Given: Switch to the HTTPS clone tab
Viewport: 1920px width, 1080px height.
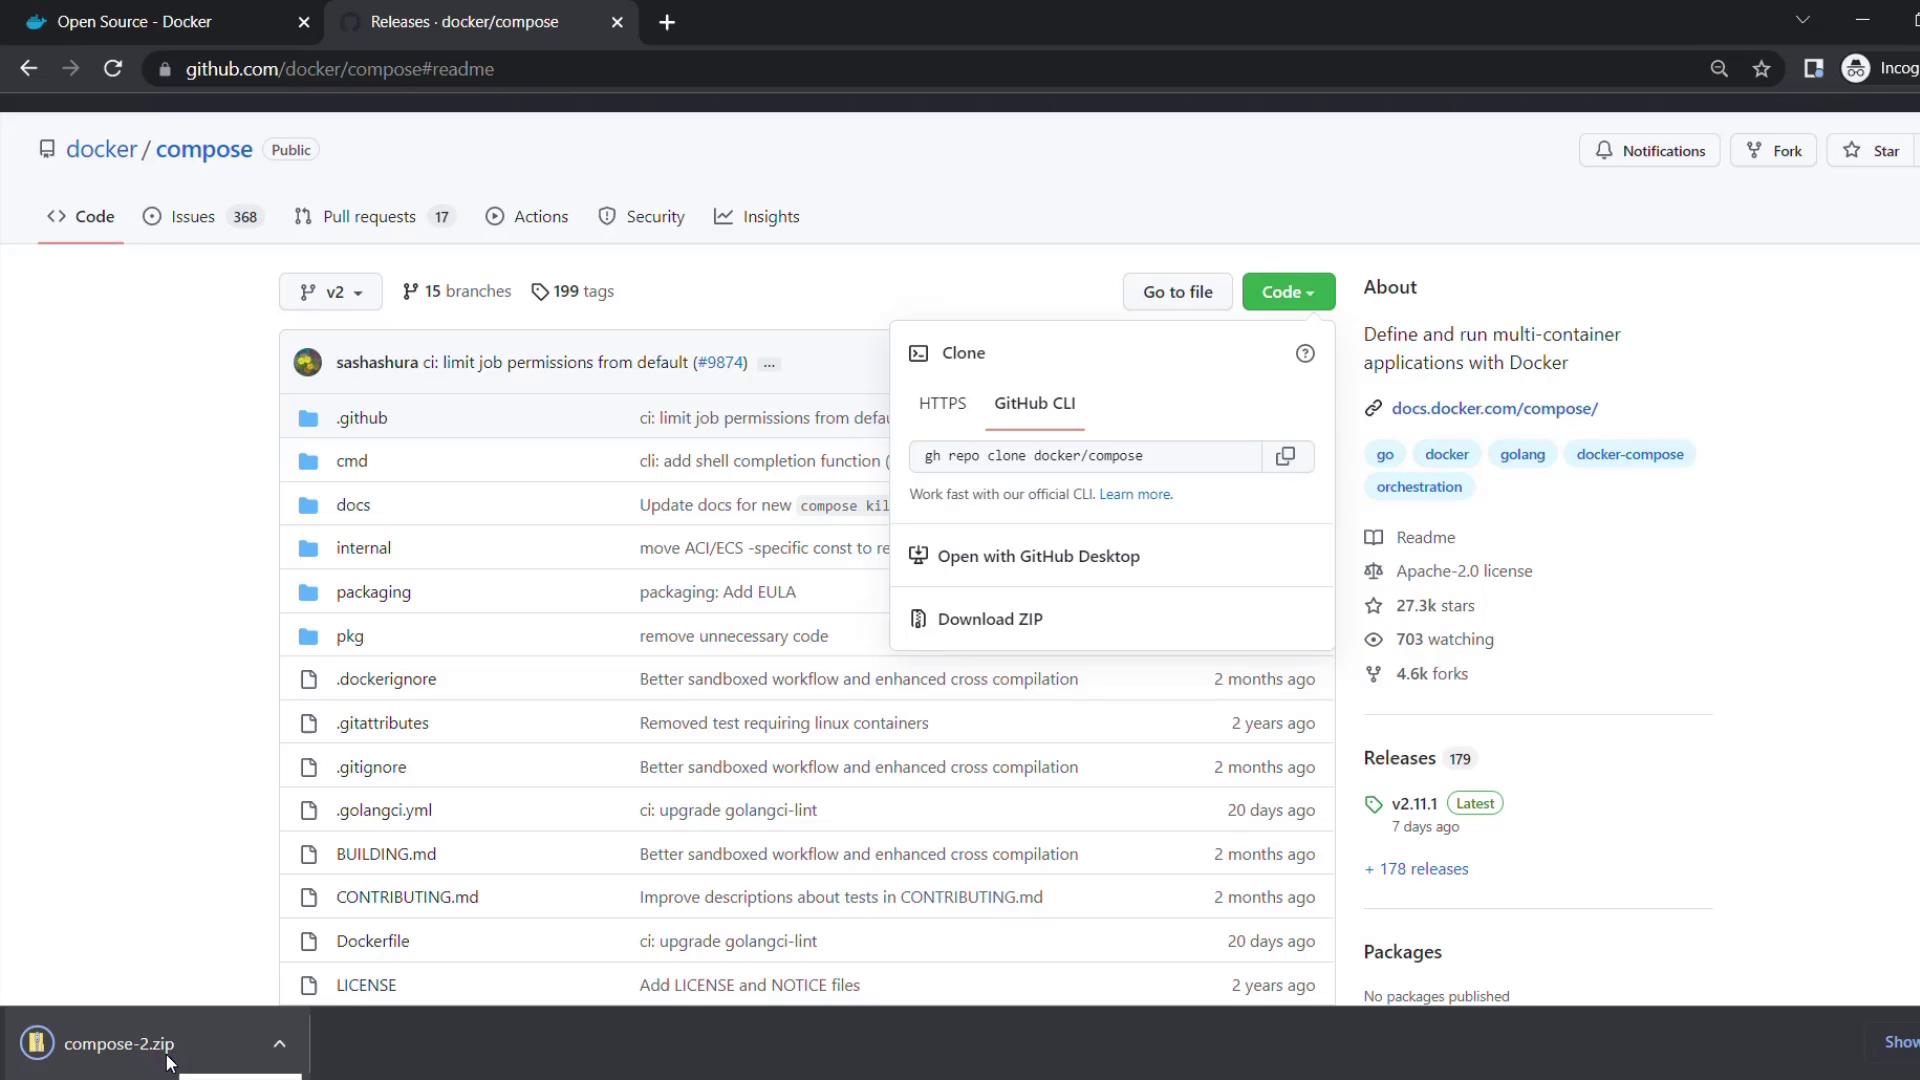Looking at the screenshot, I should [x=942, y=403].
